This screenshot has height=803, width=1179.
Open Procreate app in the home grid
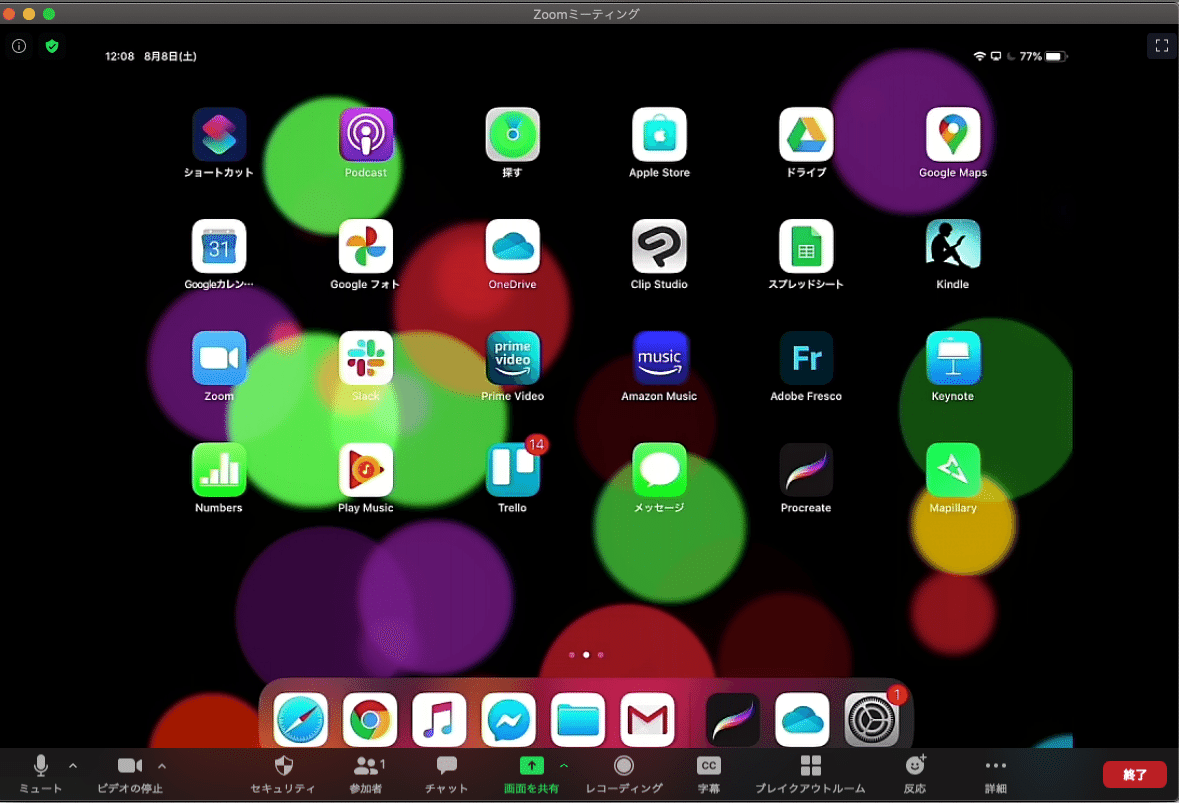click(806, 471)
